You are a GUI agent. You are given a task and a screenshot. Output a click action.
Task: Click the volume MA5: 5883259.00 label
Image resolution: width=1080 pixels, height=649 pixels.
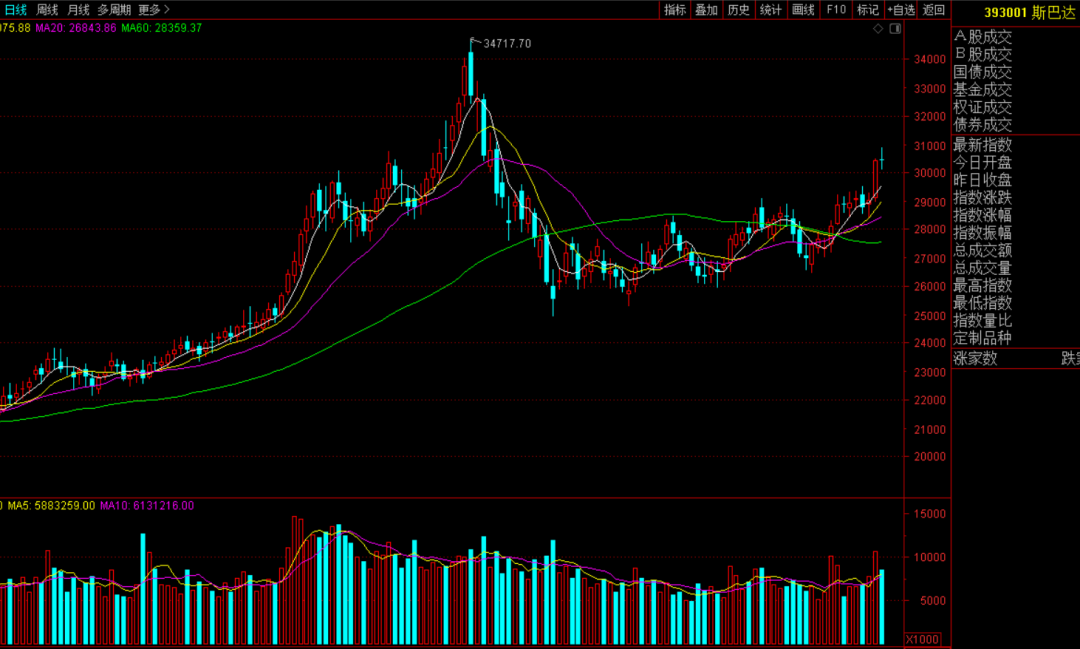52,506
